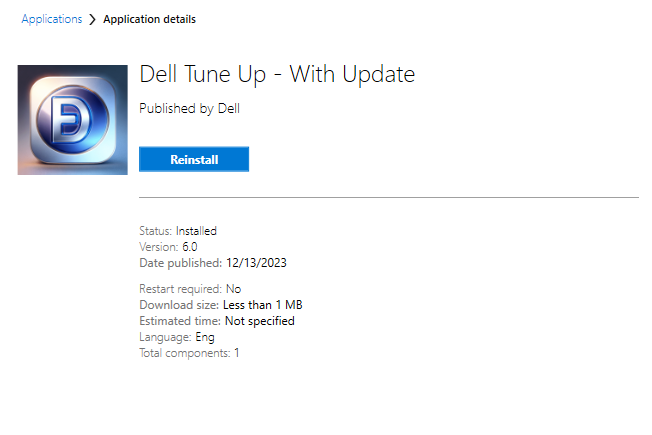Click the Estimated time label

[180, 321]
